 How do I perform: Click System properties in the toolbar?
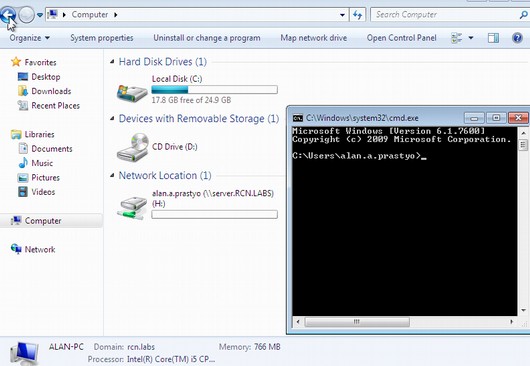click(102, 38)
